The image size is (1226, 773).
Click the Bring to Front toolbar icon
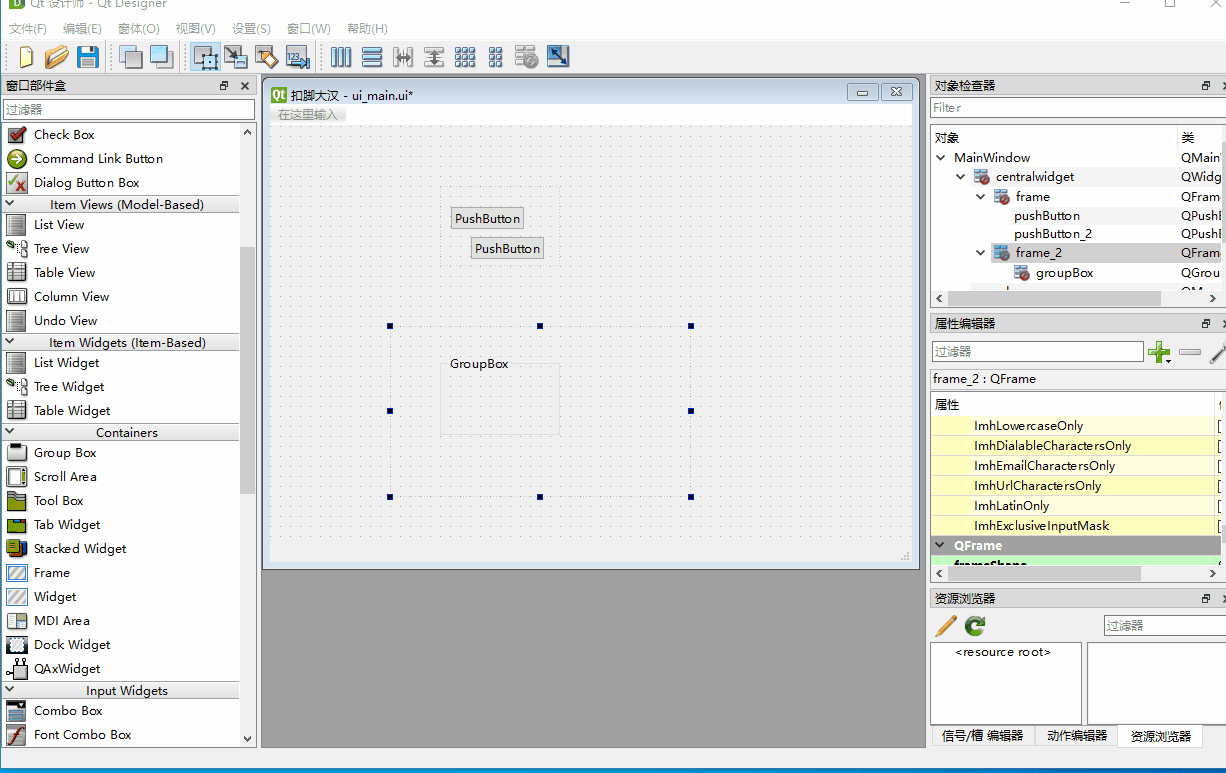tap(161, 57)
